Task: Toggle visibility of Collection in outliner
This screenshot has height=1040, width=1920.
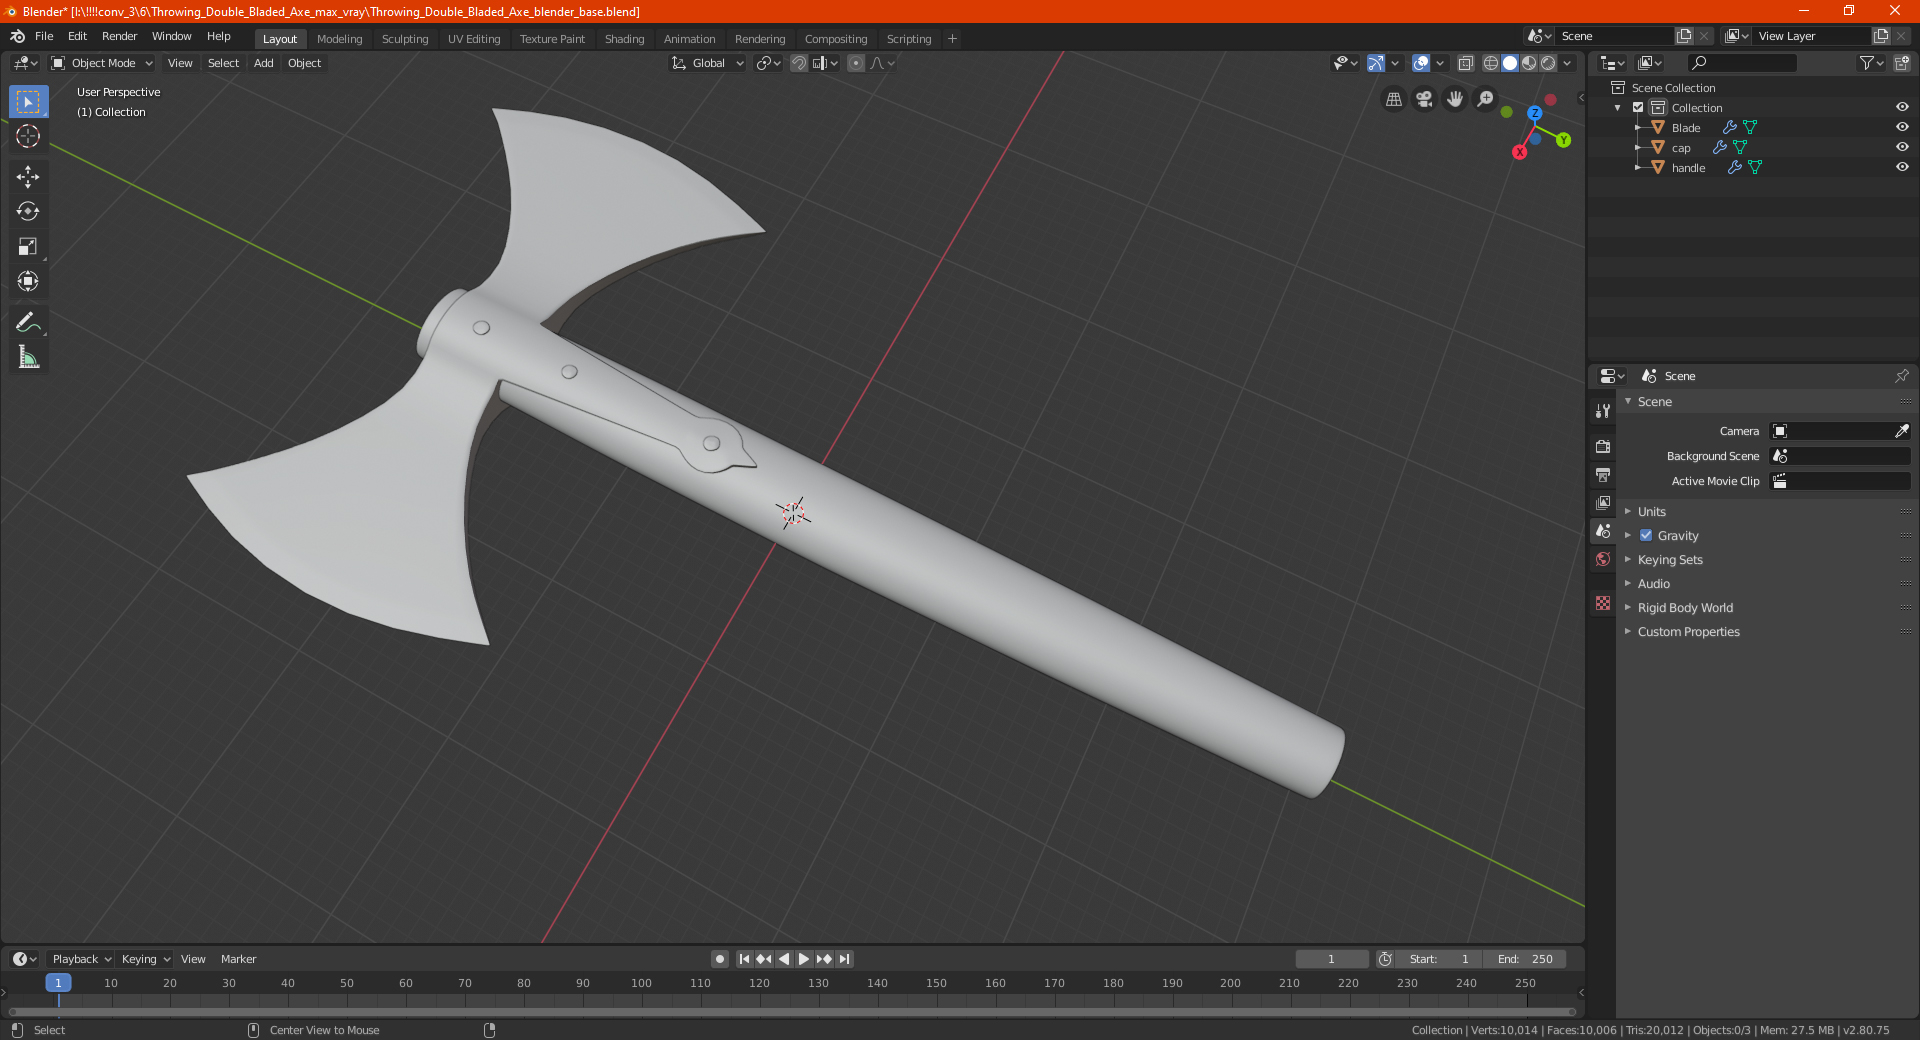Action: click(x=1902, y=107)
